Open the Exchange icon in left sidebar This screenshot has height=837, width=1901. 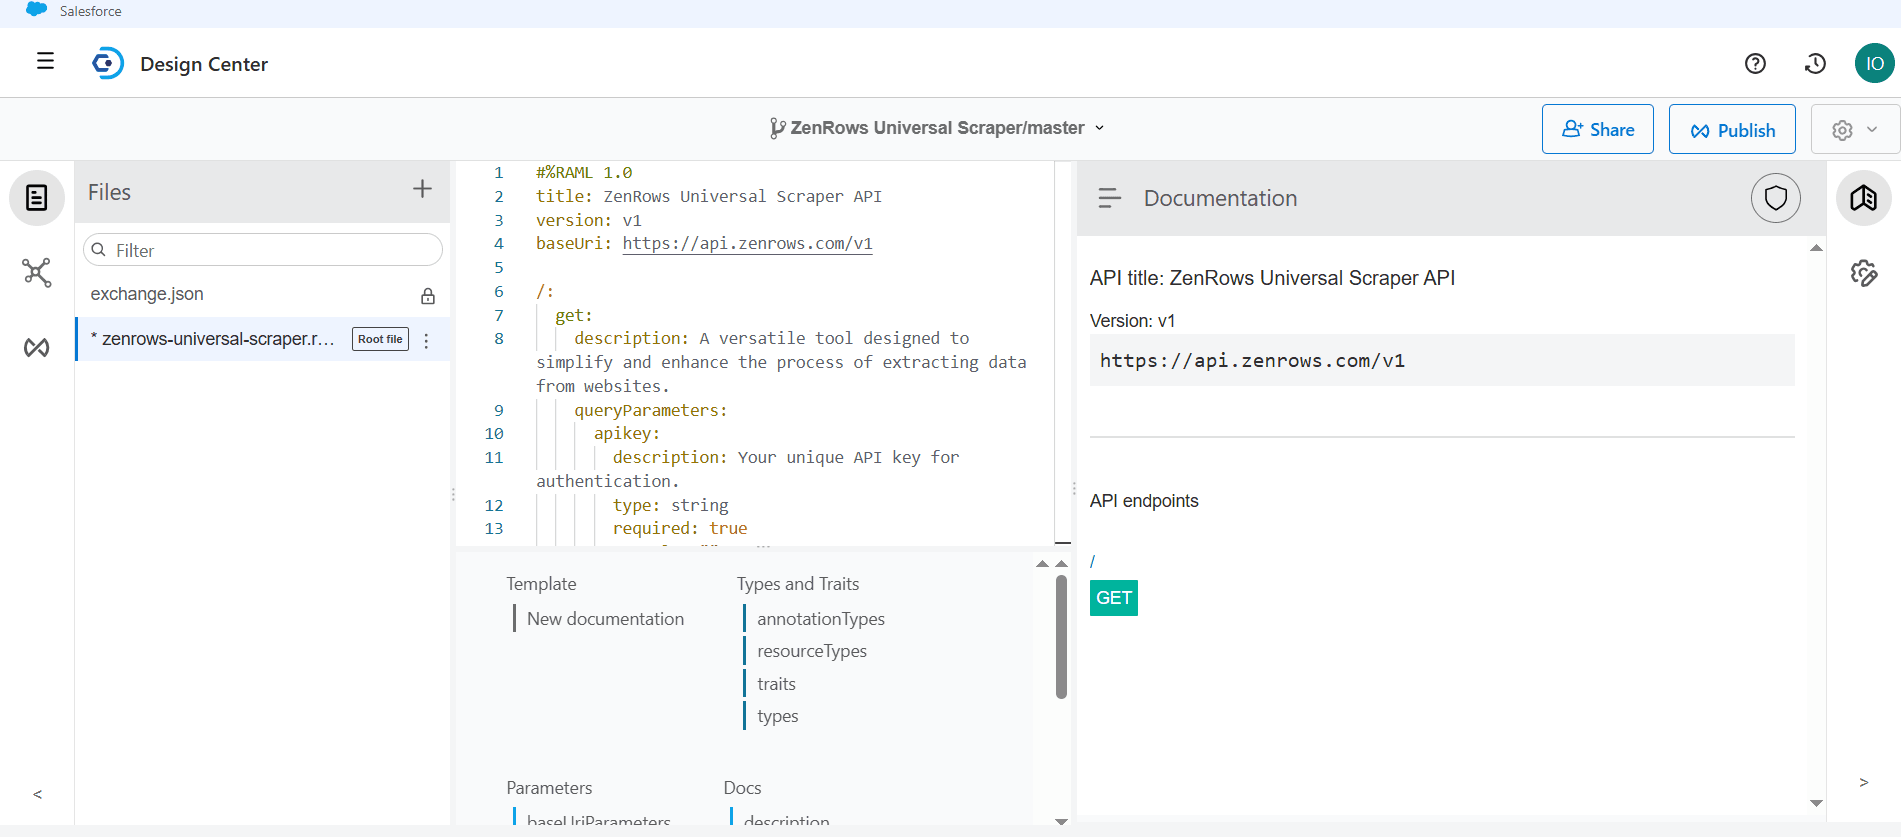point(37,347)
